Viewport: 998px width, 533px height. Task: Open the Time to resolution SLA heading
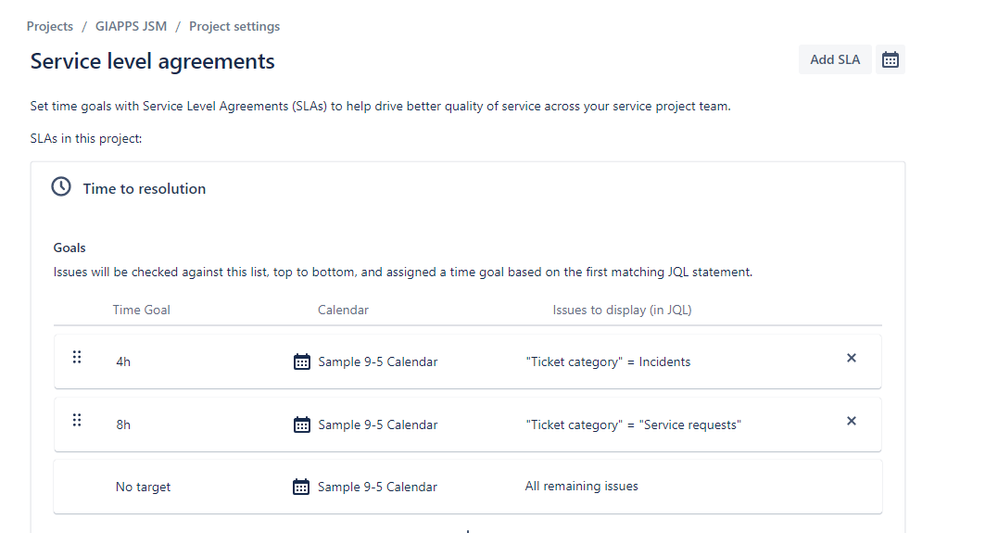click(144, 188)
